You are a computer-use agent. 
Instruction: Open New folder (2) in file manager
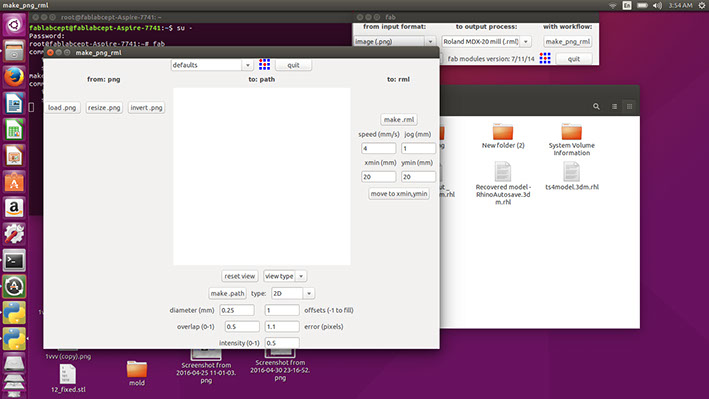tap(503, 136)
